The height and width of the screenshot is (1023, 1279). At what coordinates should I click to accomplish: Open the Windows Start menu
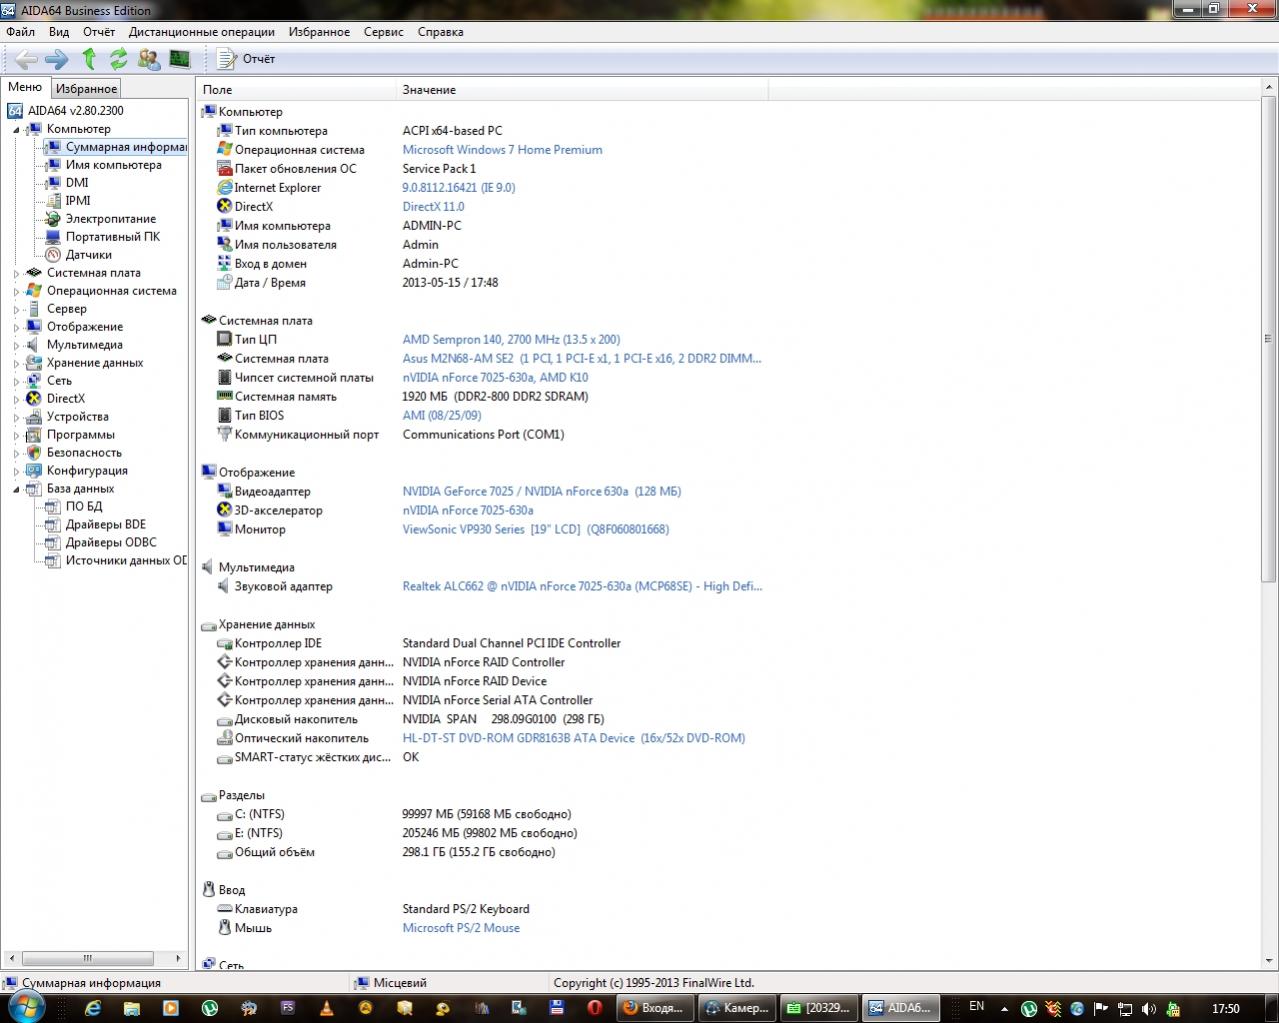click(x=25, y=1008)
